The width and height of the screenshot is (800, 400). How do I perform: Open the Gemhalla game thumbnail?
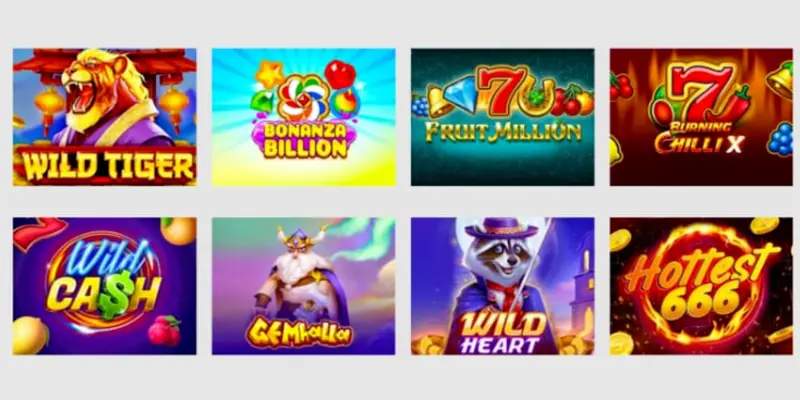tap(304, 286)
